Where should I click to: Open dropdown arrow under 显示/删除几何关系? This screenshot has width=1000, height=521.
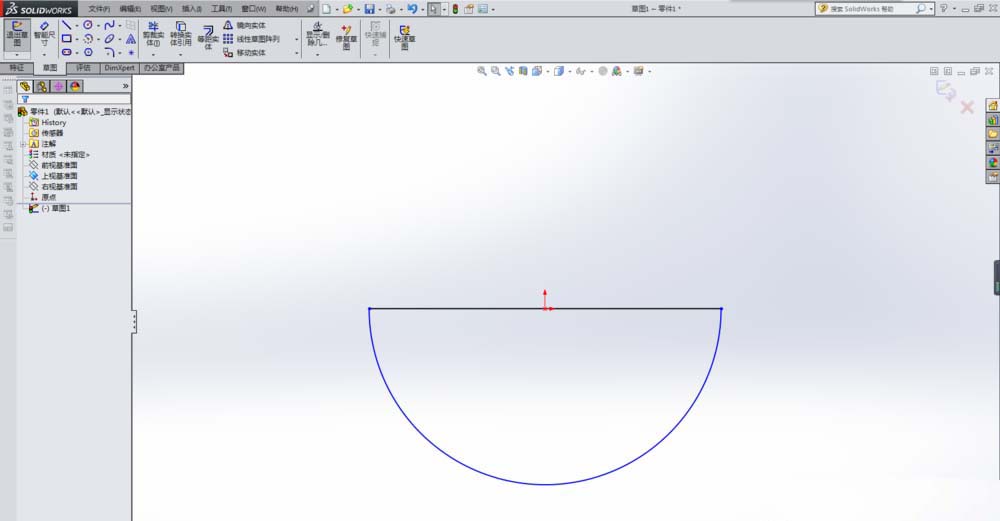click(x=317, y=55)
